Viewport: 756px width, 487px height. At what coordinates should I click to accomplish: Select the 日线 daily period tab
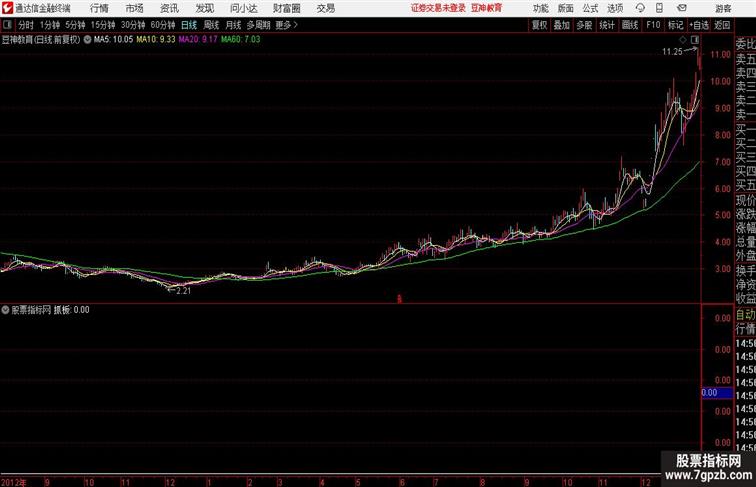point(189,25)
